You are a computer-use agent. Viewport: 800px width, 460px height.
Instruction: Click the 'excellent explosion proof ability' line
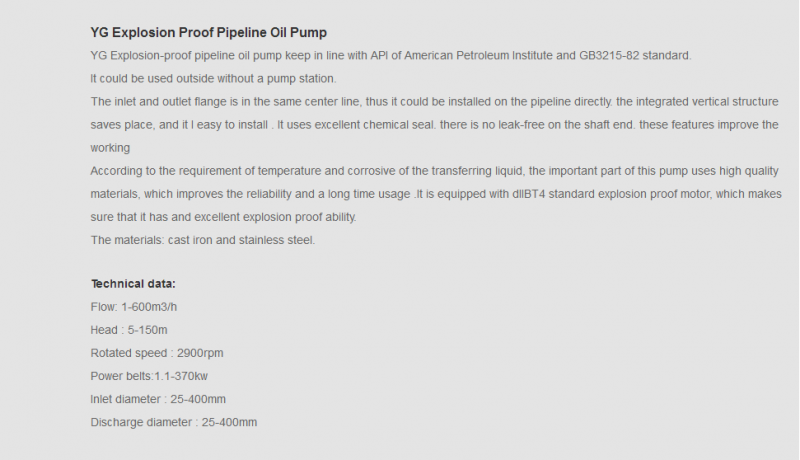223,217
